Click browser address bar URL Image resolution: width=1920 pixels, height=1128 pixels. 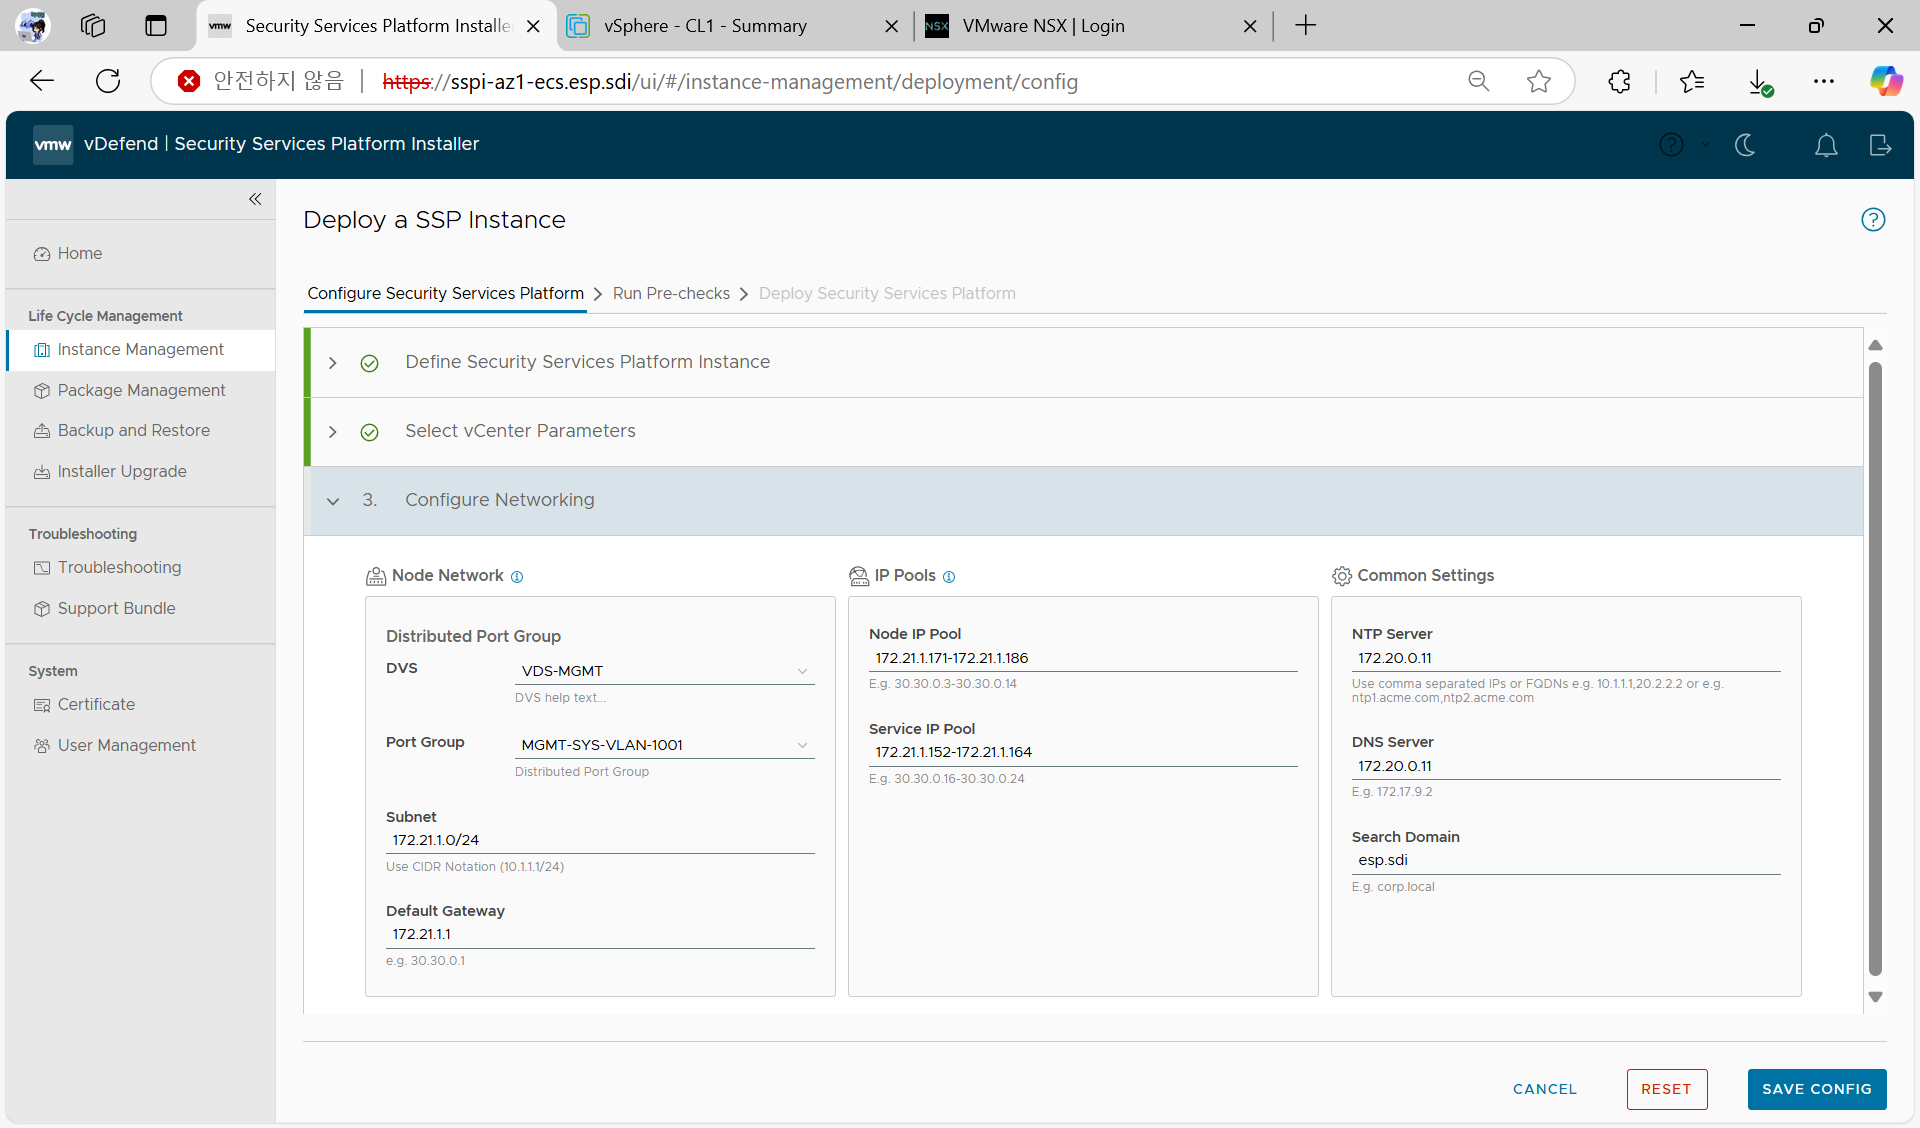pos(730,82)
